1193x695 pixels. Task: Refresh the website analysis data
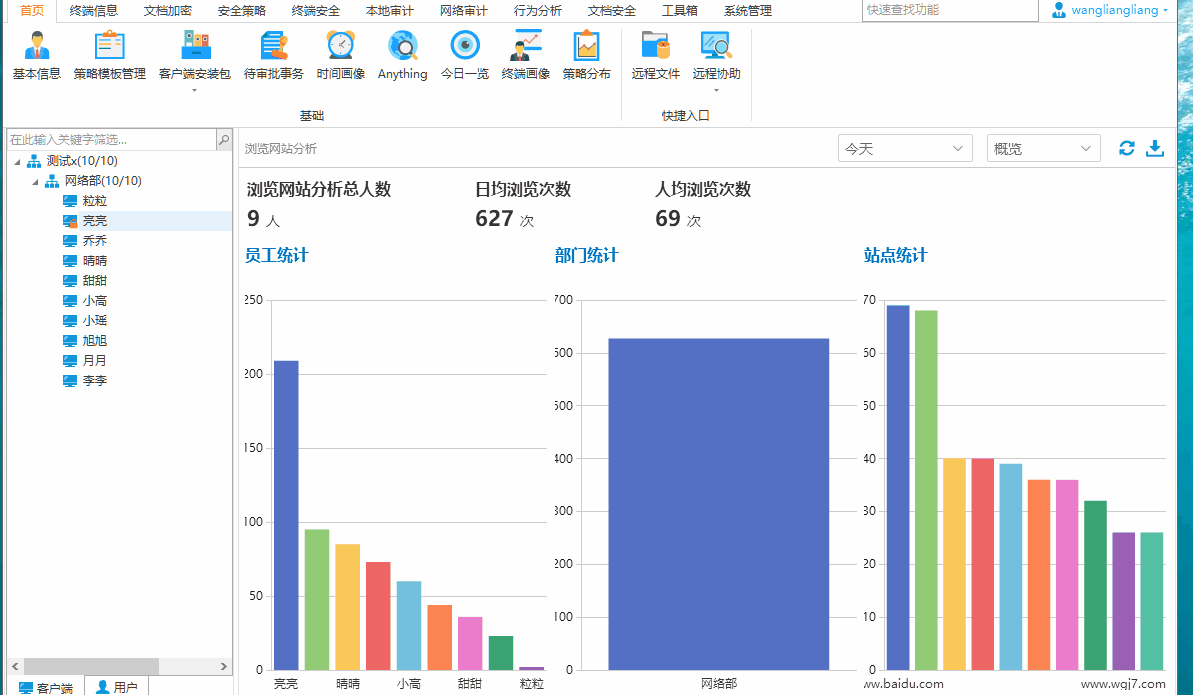tap(1127, 149)
